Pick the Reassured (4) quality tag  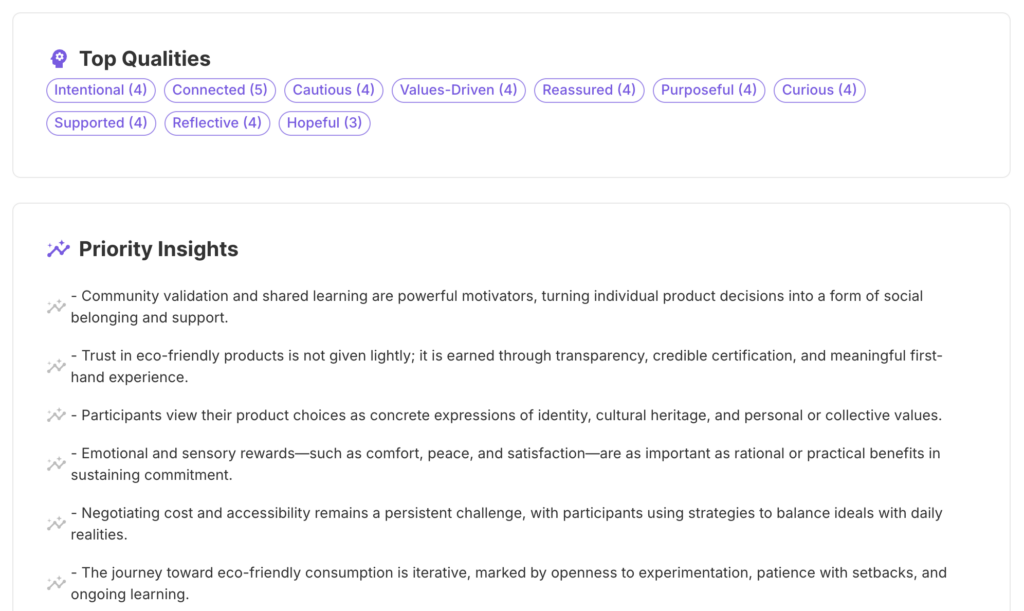point(589,90)
